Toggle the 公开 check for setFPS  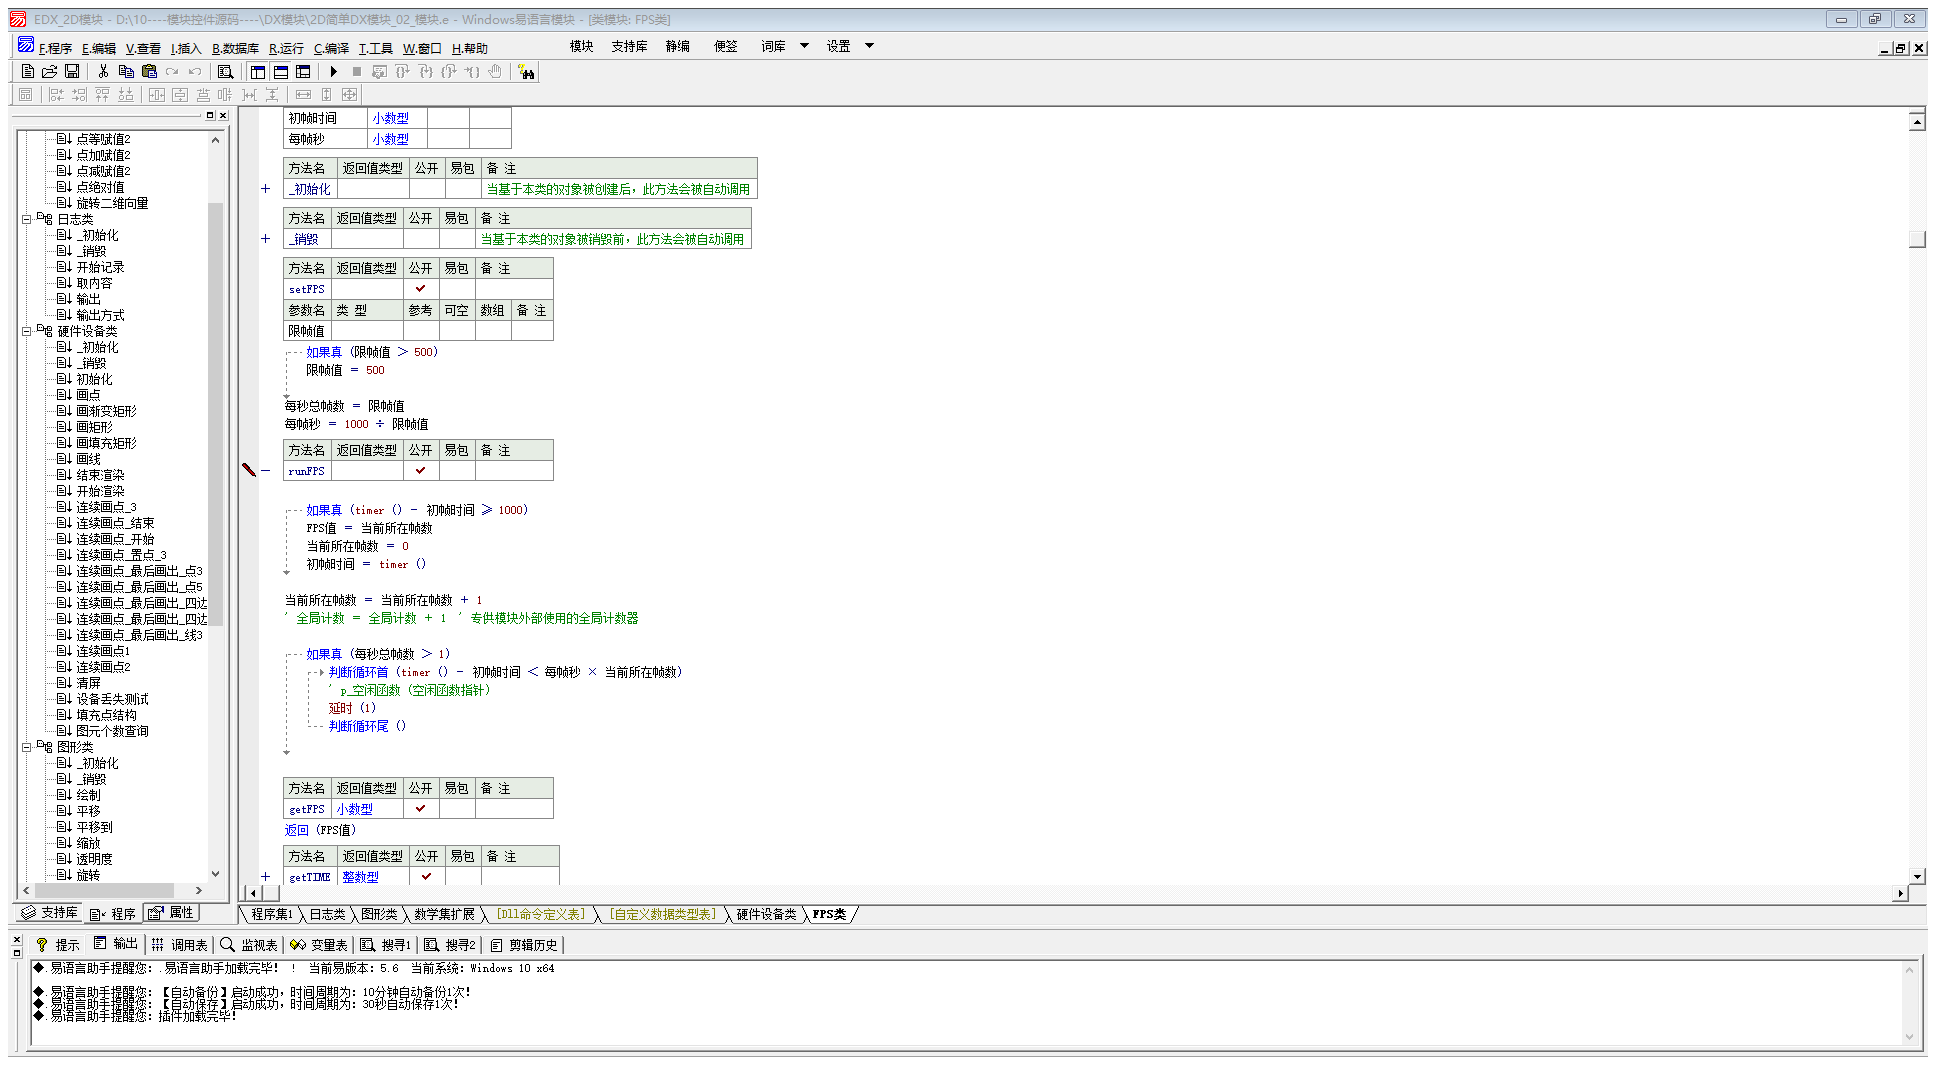(x=420, y=289)
